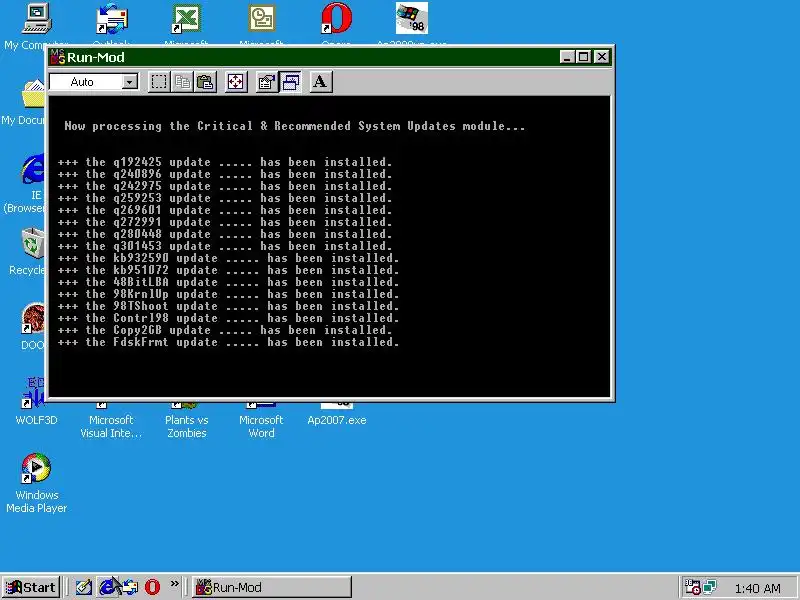Launch Opera from the quick launch bar
The height and width of the screenshot is (600, 800).
pos(152,587)
